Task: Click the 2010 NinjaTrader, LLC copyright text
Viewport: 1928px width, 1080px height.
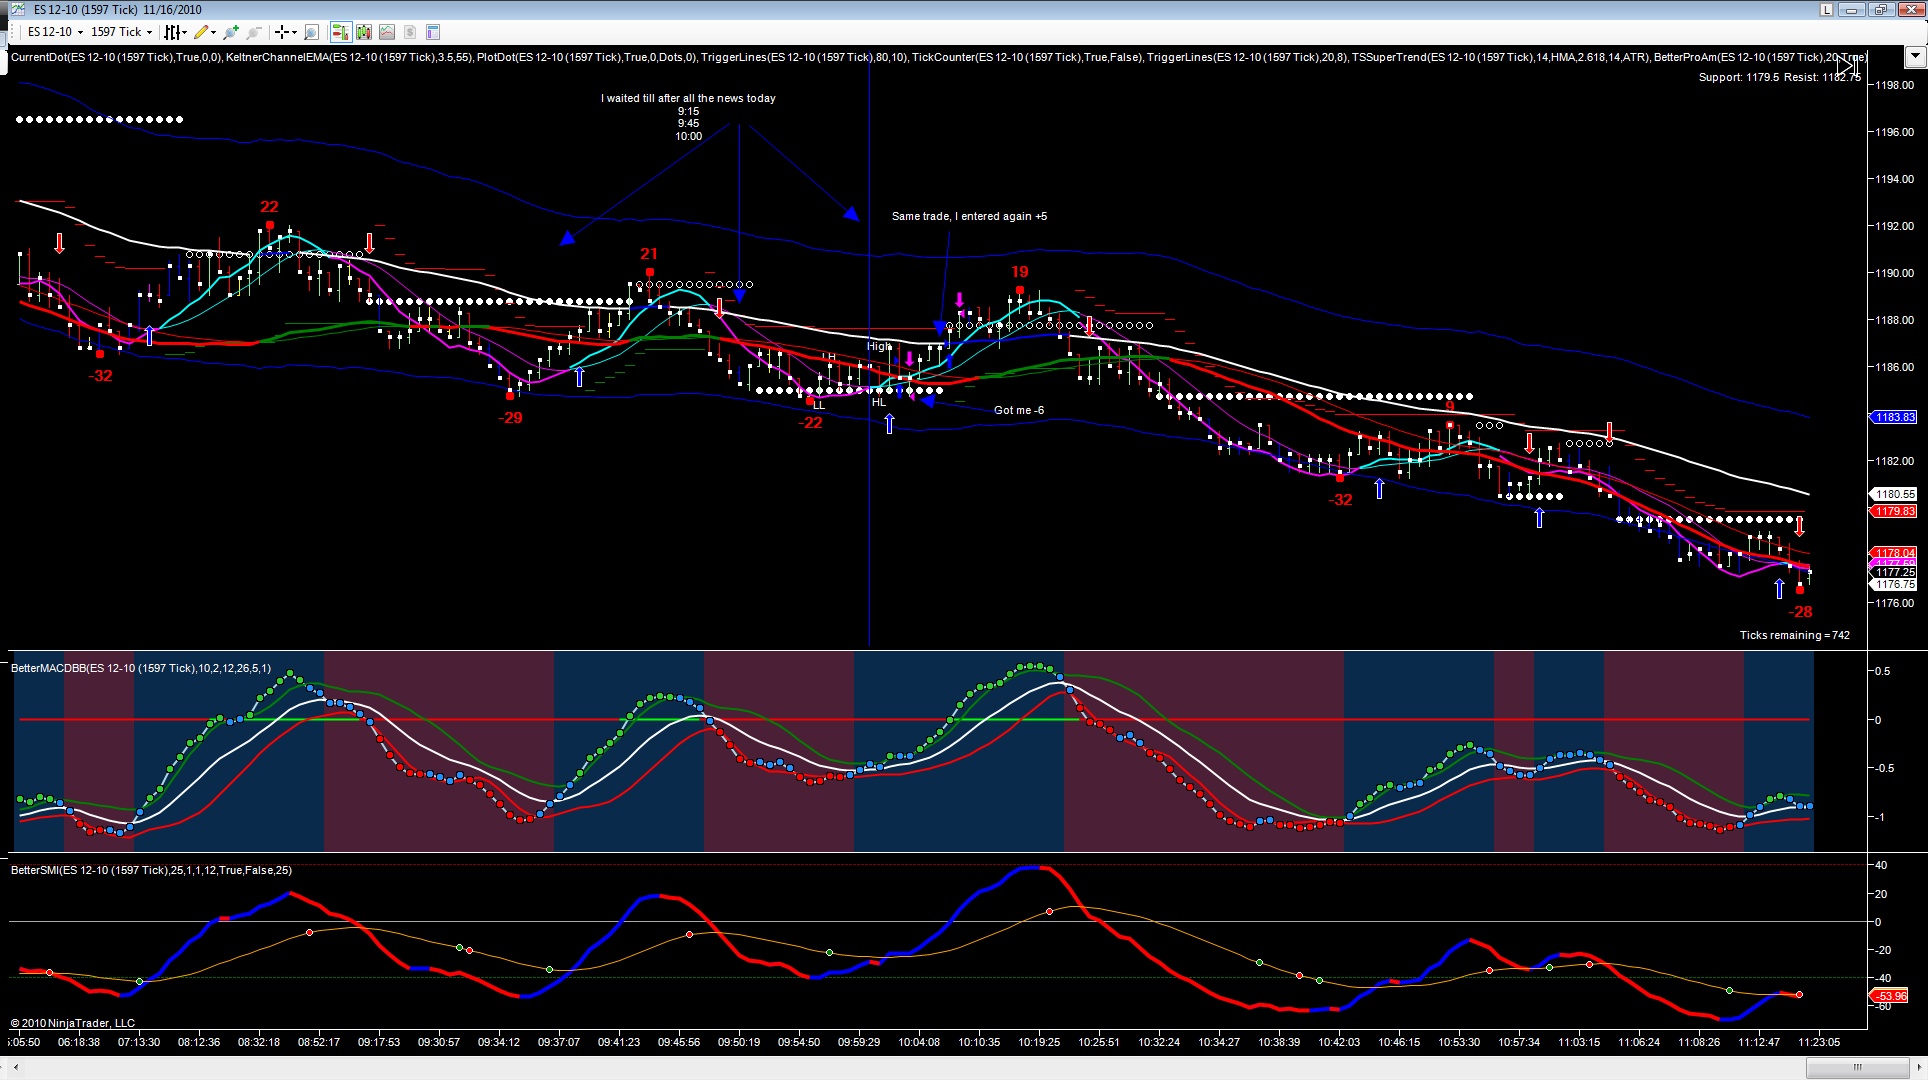Action: click(73, 1023)
